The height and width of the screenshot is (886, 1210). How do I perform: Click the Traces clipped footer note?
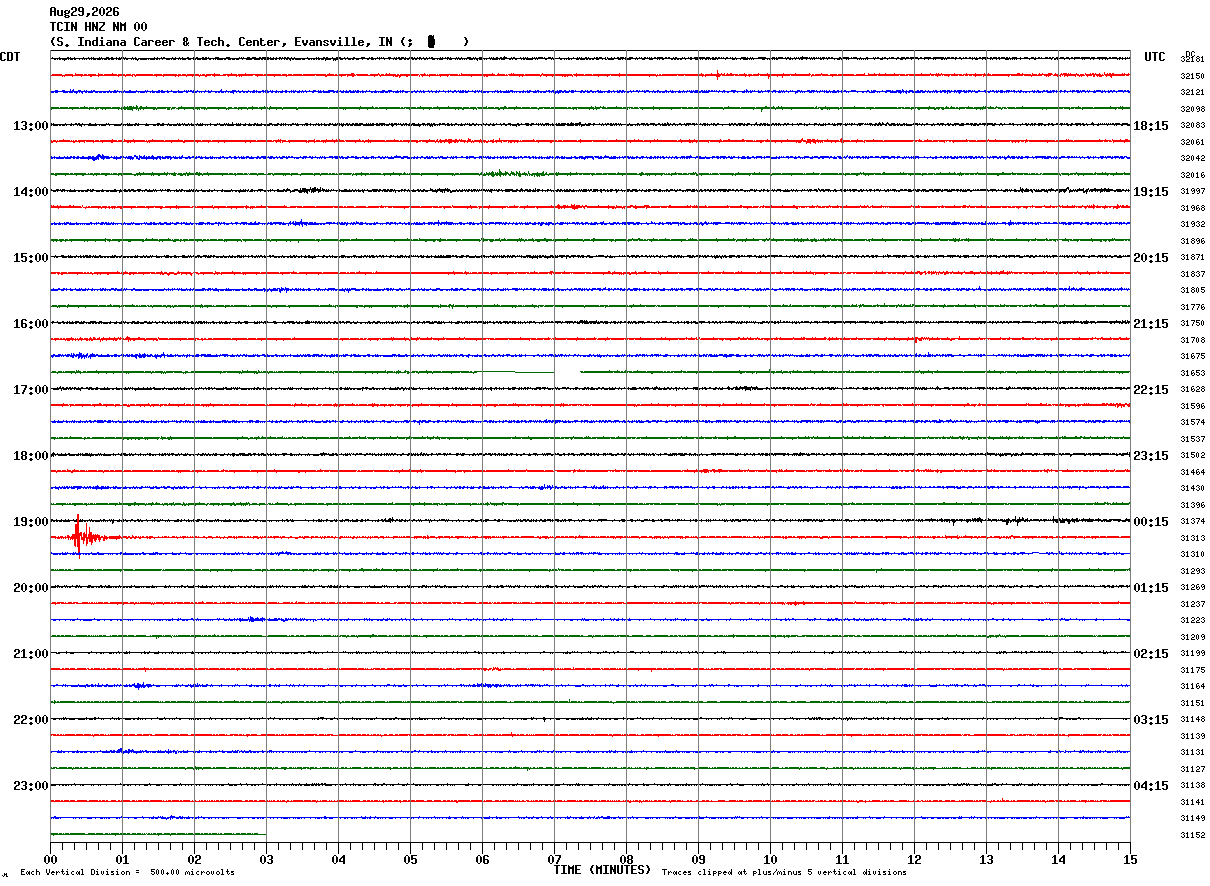[784, 872]
